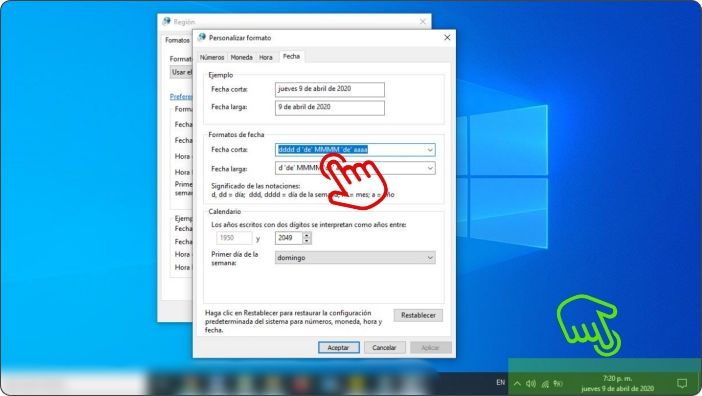Viewport: 702px width, 396px height.
Task: Click the globe icon in Personalizar formato title bar
Action: click(x=202, y=38)
